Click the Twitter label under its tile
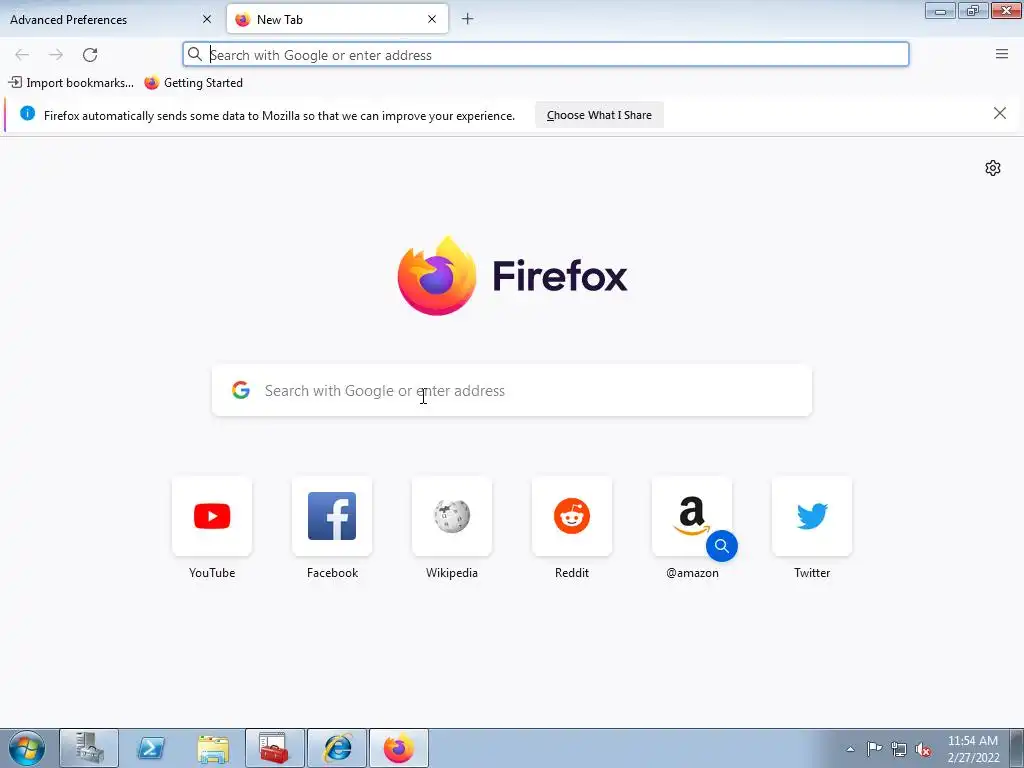Image resolution: width=1024 pixels, height=768 pixels. coord(812,573)
